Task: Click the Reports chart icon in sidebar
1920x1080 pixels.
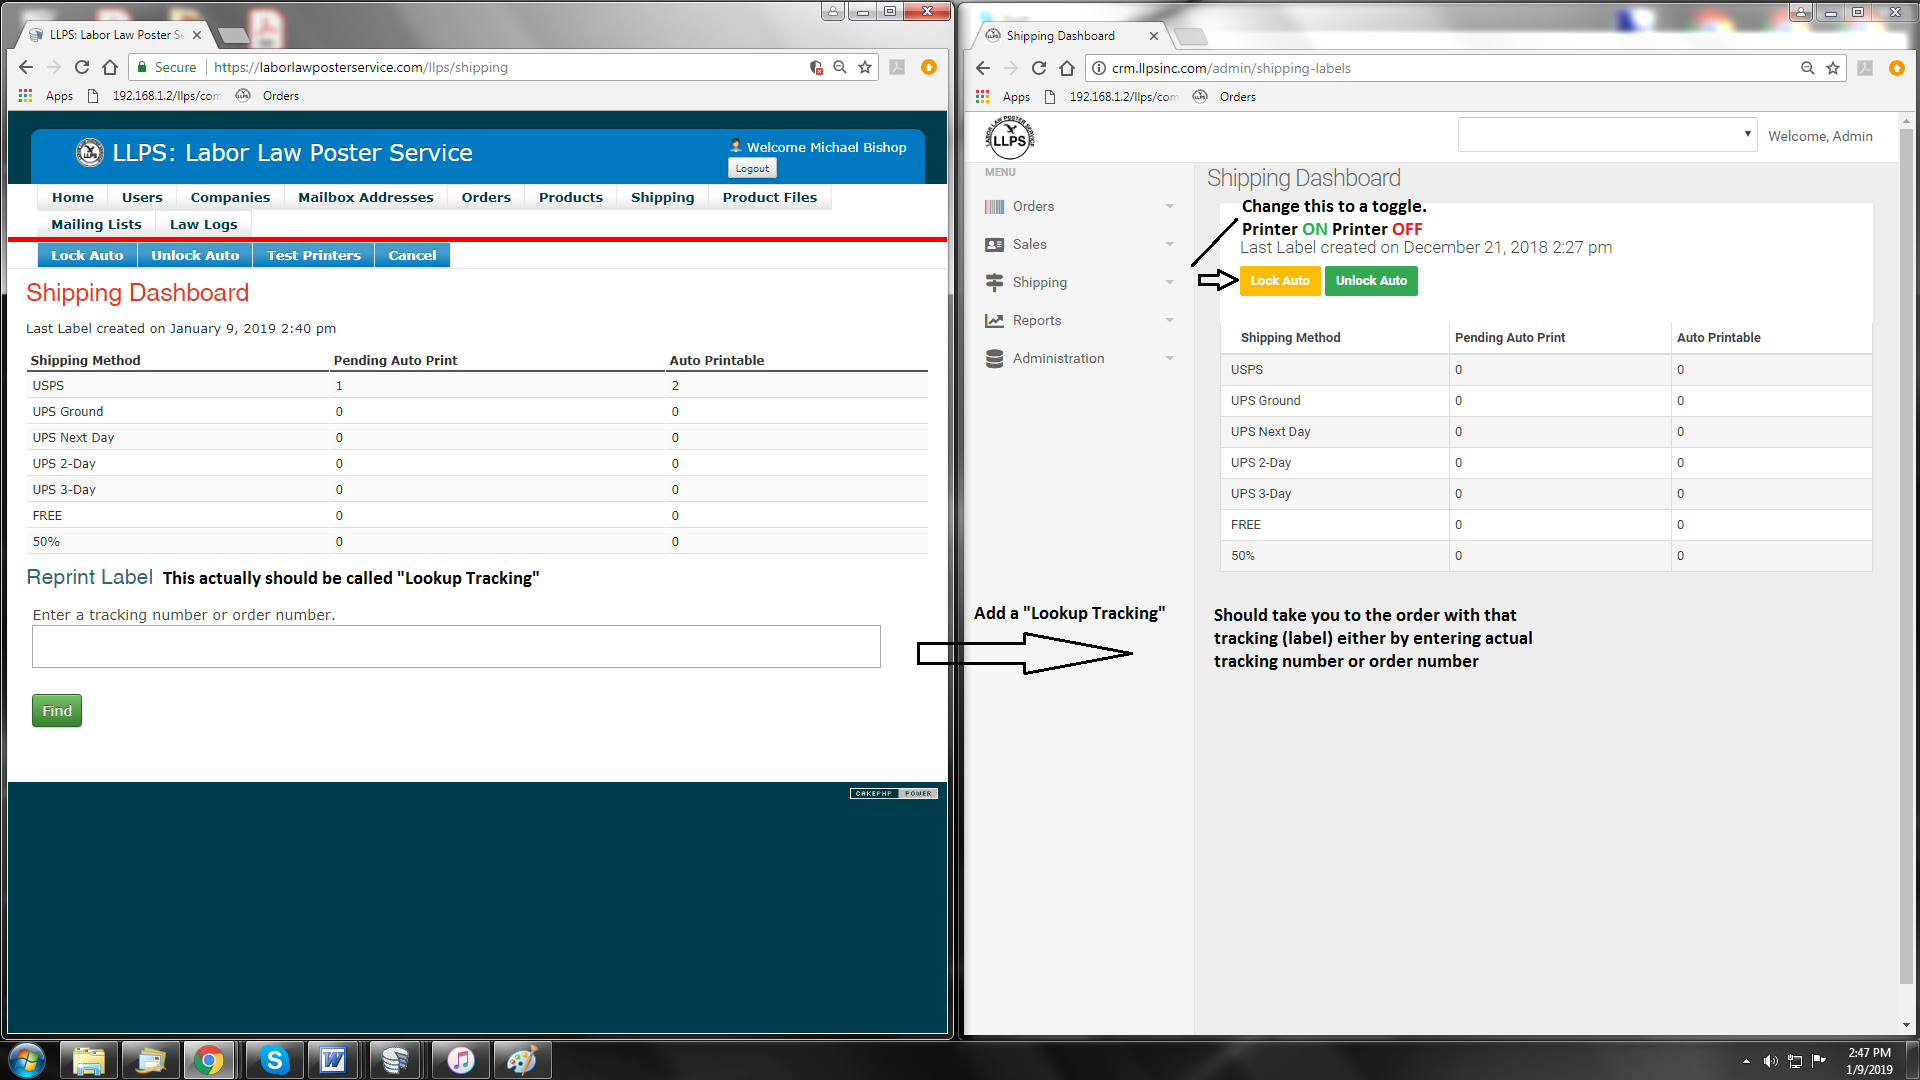Action: click(x=994, y=321)
